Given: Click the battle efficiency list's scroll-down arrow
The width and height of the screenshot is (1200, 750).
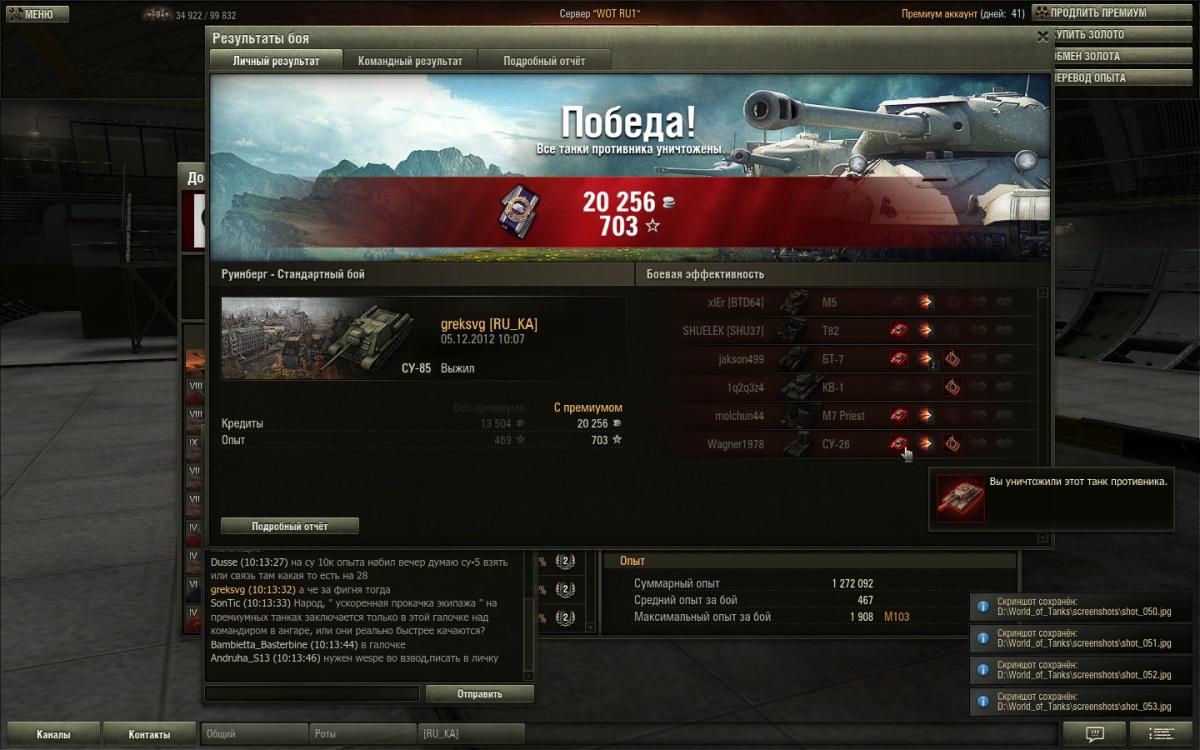Looking at the screenshot, I should 1044,539.
